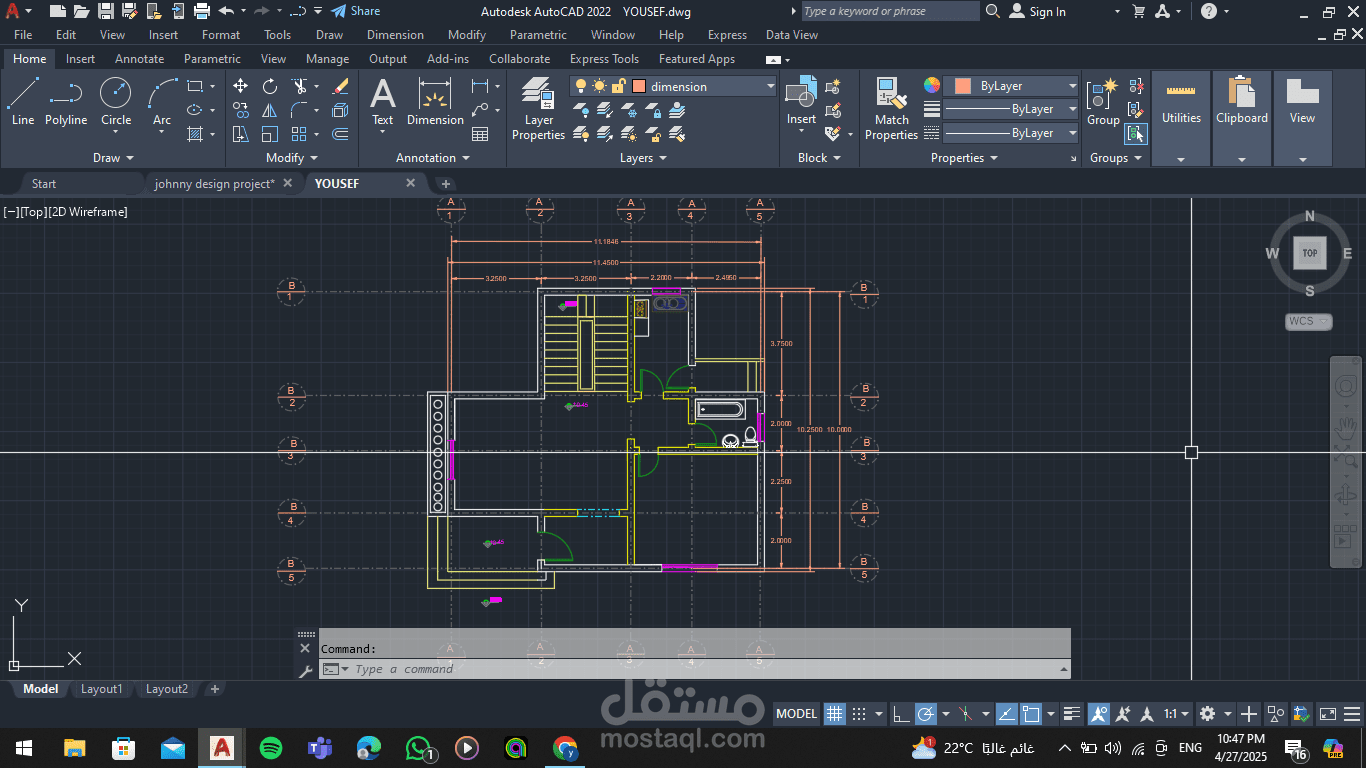Screen dimensions: 1366x768
Task: Expand the Annotation panel
Action: (x=433, y=158)
